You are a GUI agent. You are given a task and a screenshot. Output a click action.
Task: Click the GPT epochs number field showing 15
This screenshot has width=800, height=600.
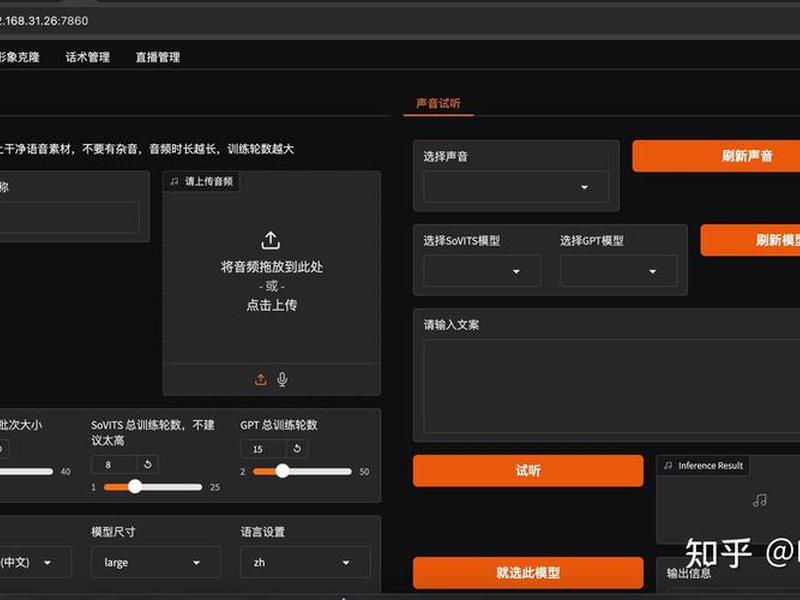coord(264,448)
